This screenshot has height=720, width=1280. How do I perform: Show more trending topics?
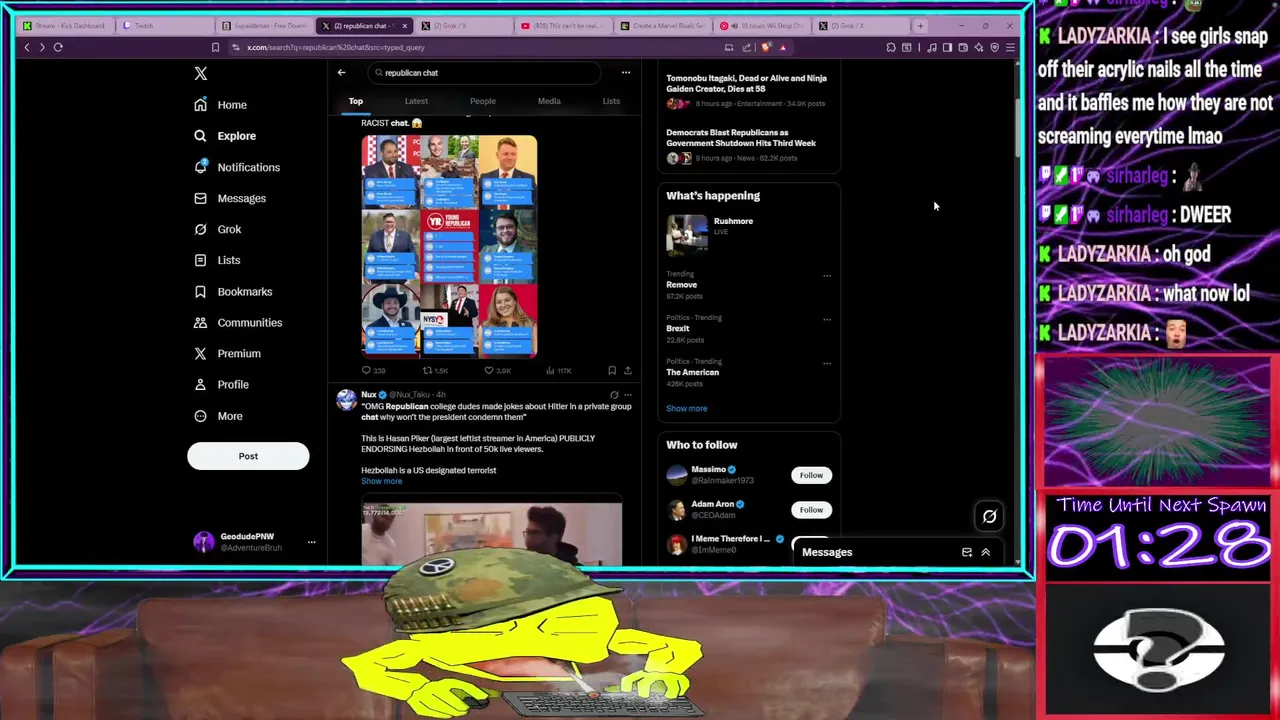(686, 408)
